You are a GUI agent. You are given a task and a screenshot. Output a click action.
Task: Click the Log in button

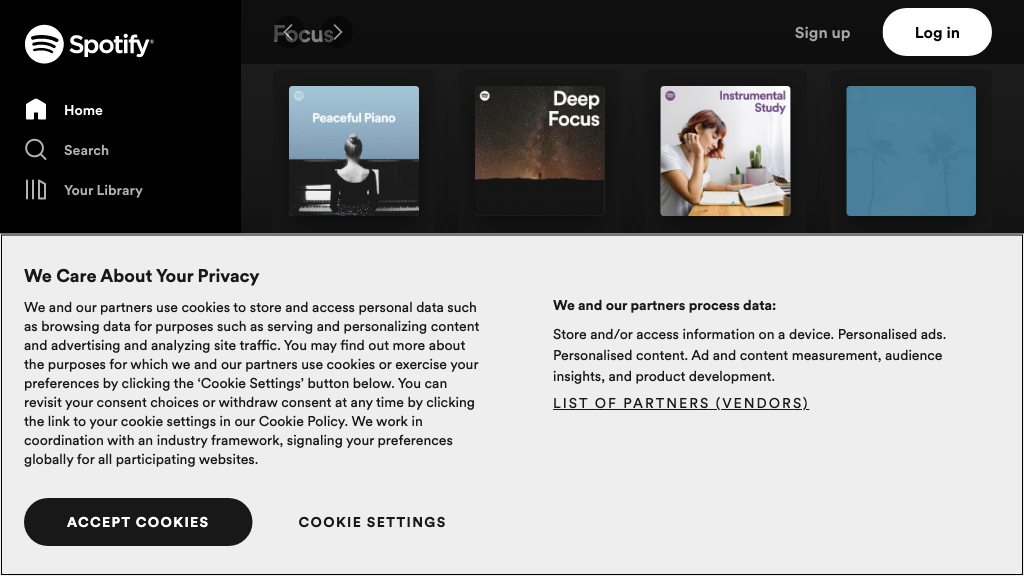936,32
